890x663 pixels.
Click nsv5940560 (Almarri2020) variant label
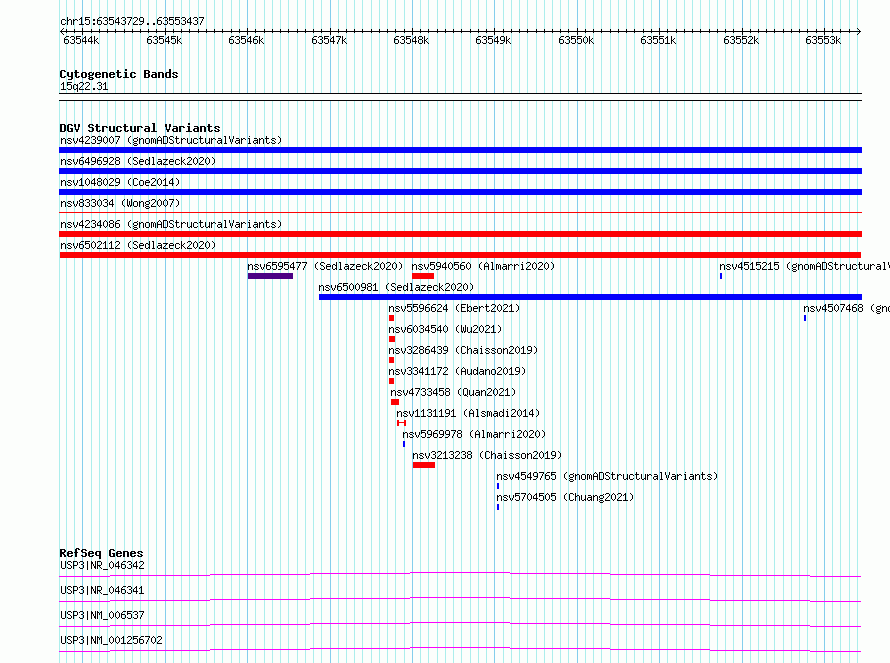(x=483, y=266)
